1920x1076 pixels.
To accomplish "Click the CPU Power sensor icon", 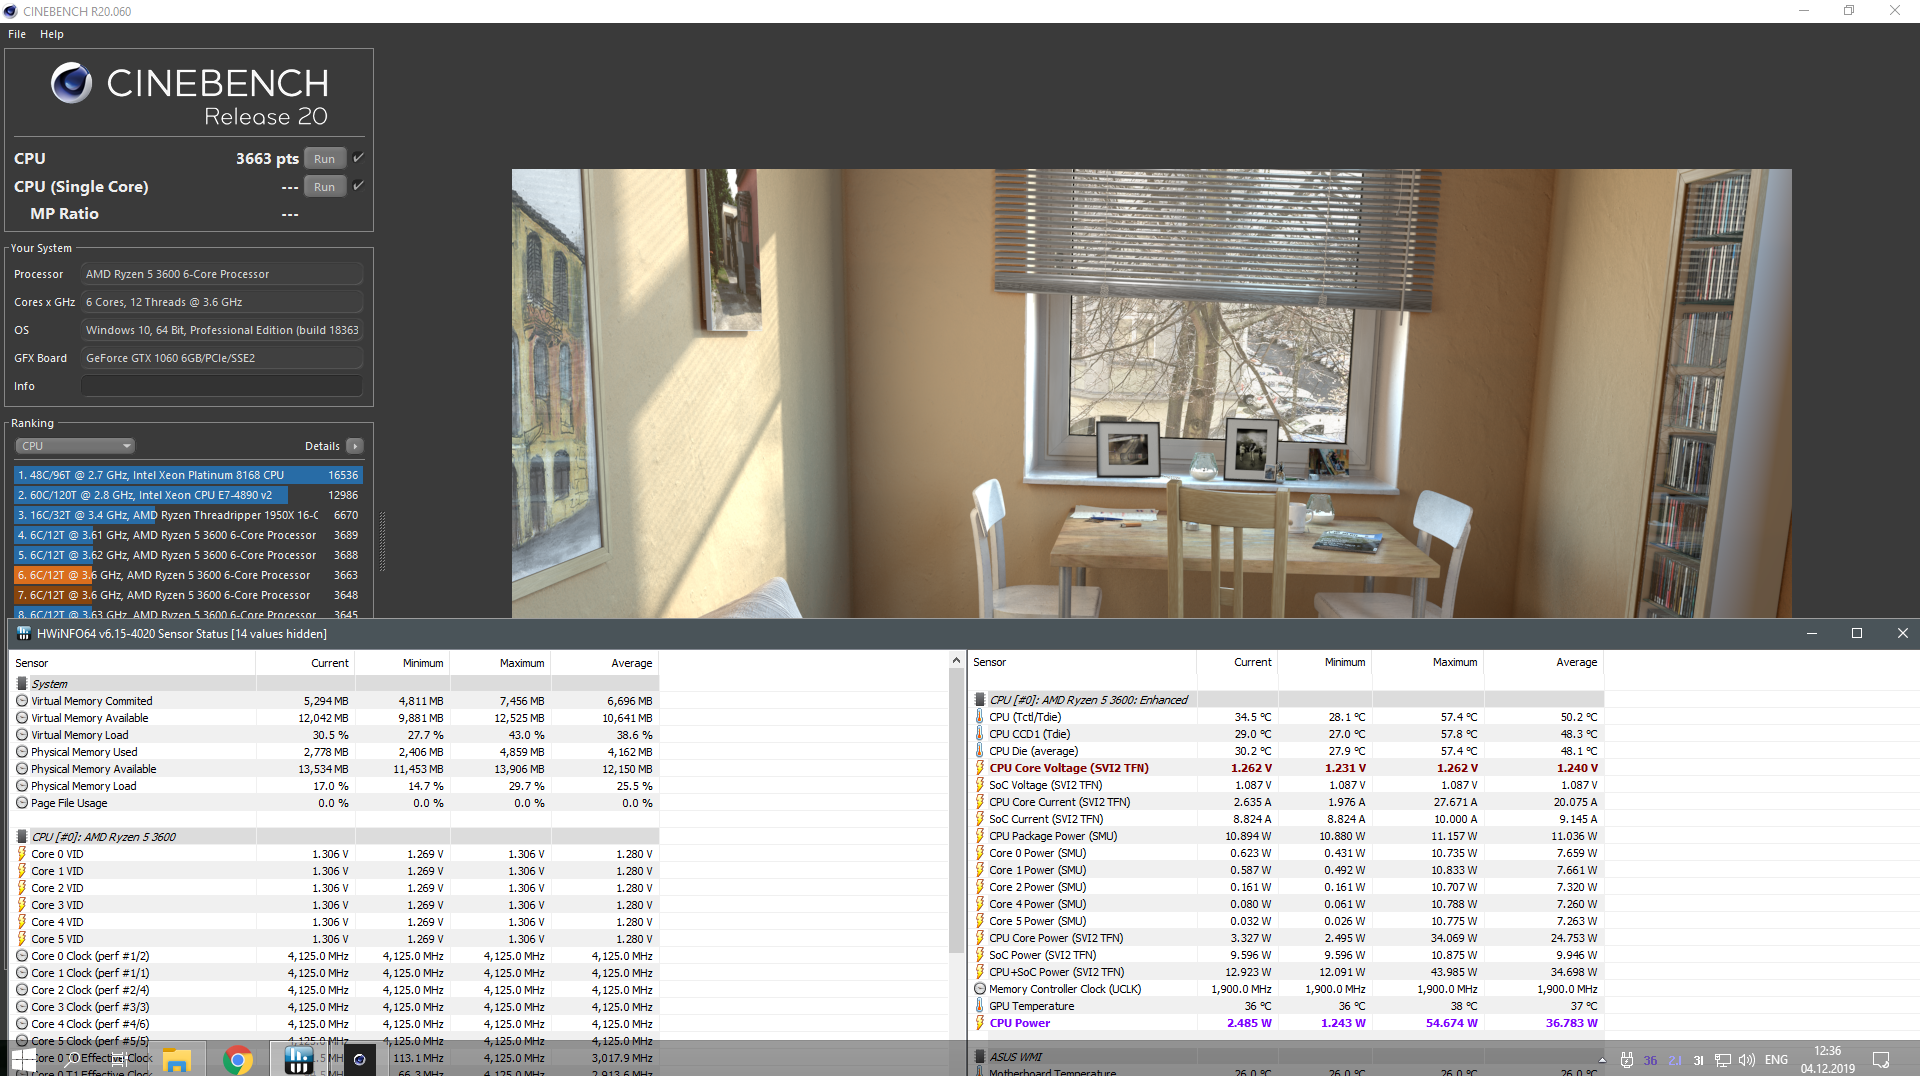I will pyautogui.click(x=980, y=1023).
